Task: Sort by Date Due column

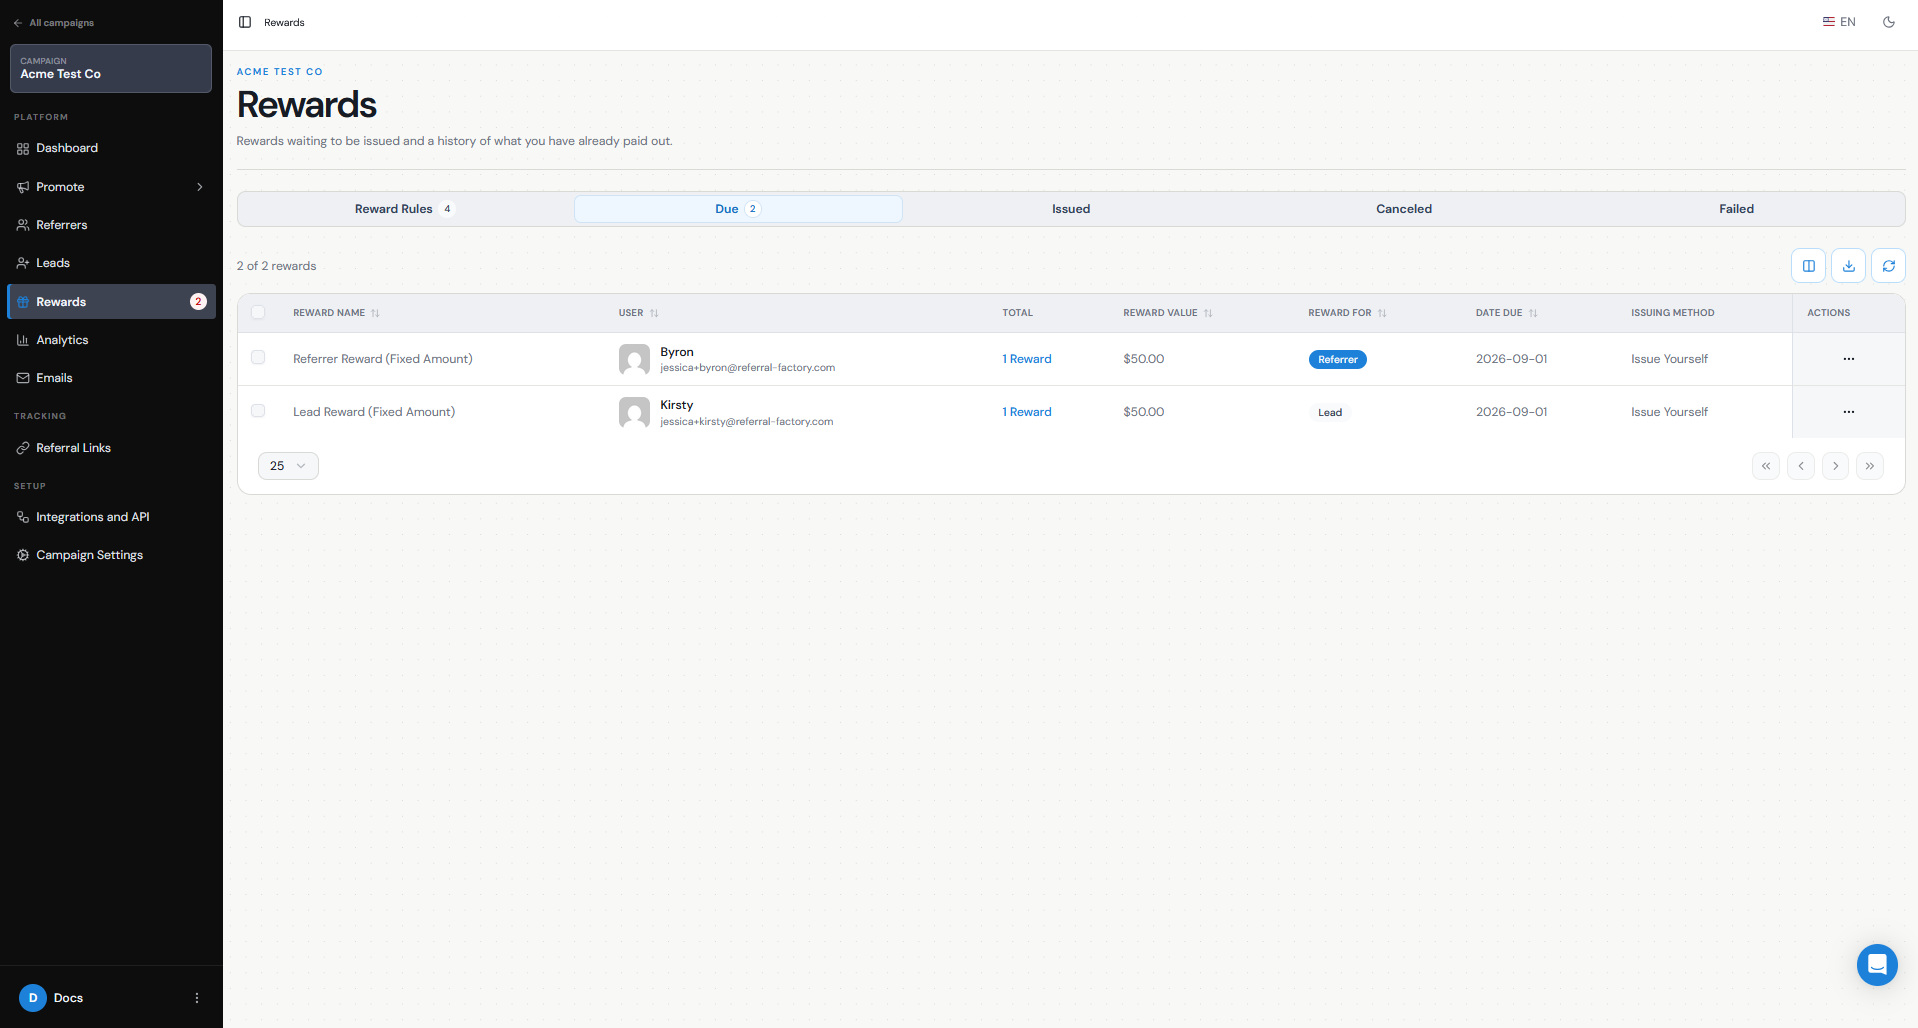Action: 1506,313
